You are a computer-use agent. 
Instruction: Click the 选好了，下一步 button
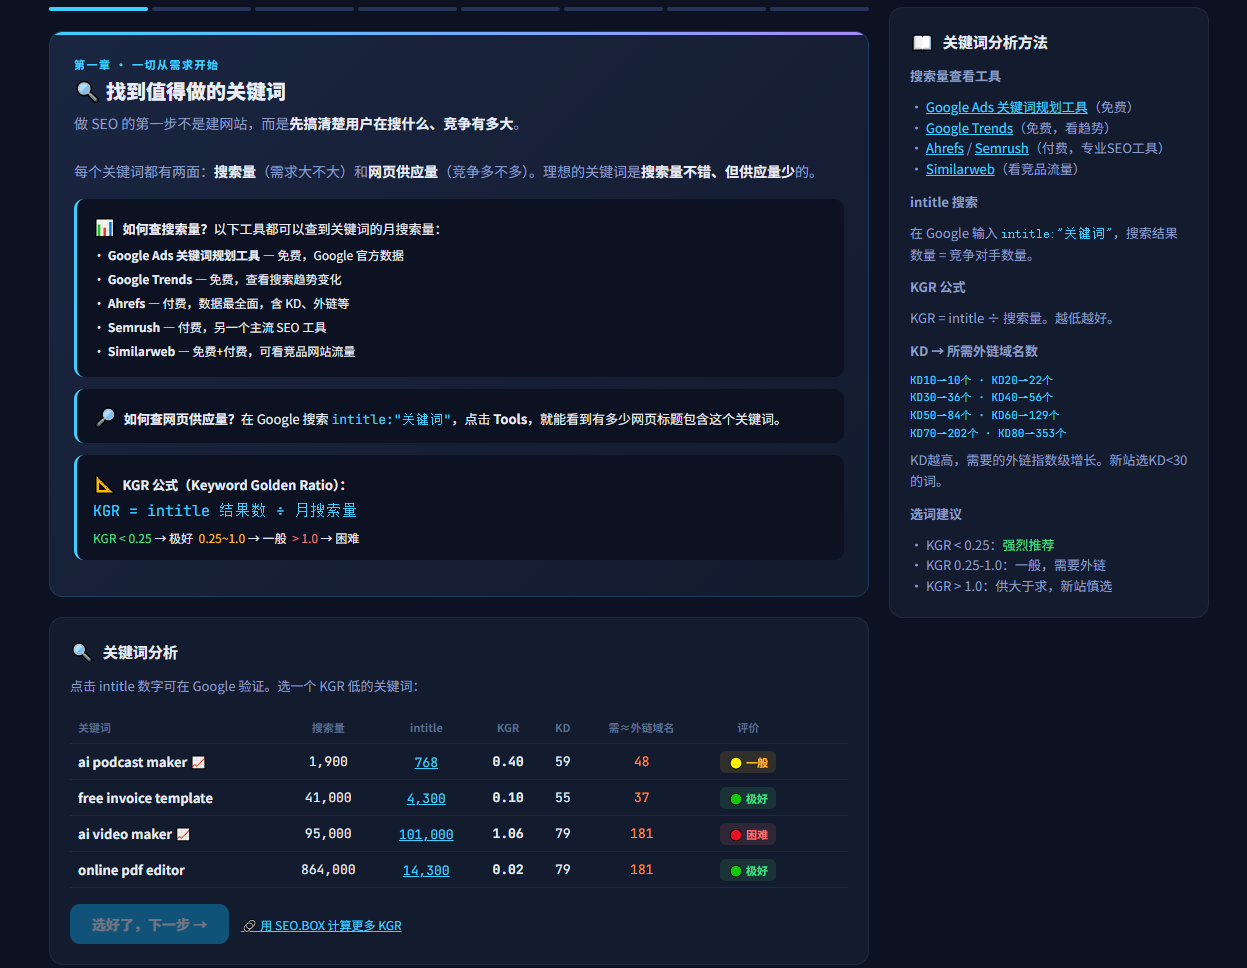(x=149, y=924)
